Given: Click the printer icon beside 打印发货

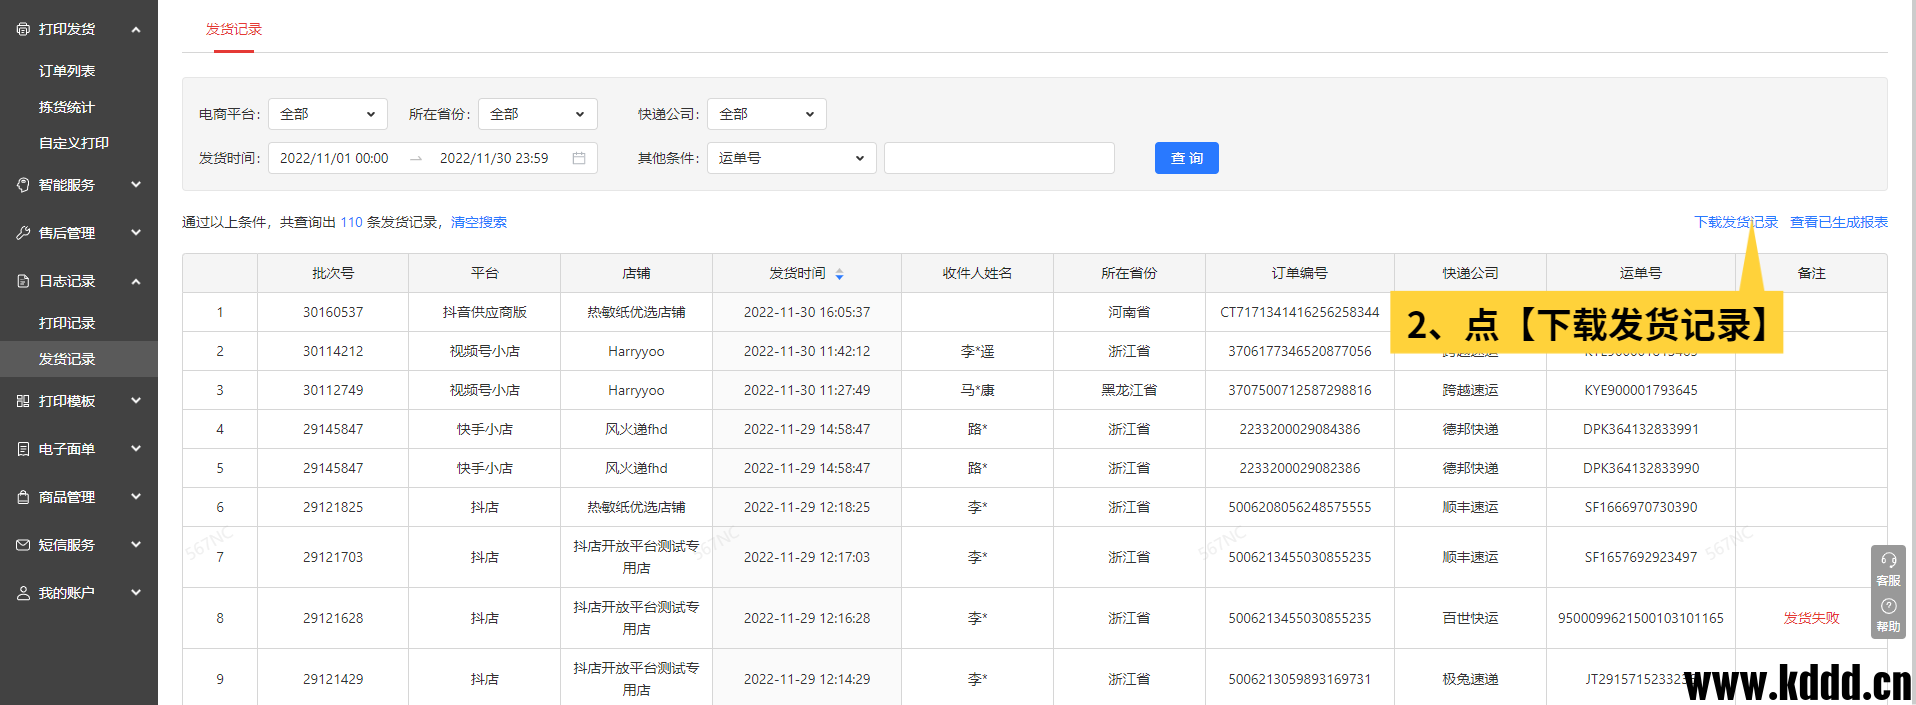Looking at the screenshot, I should pos(23,29).
